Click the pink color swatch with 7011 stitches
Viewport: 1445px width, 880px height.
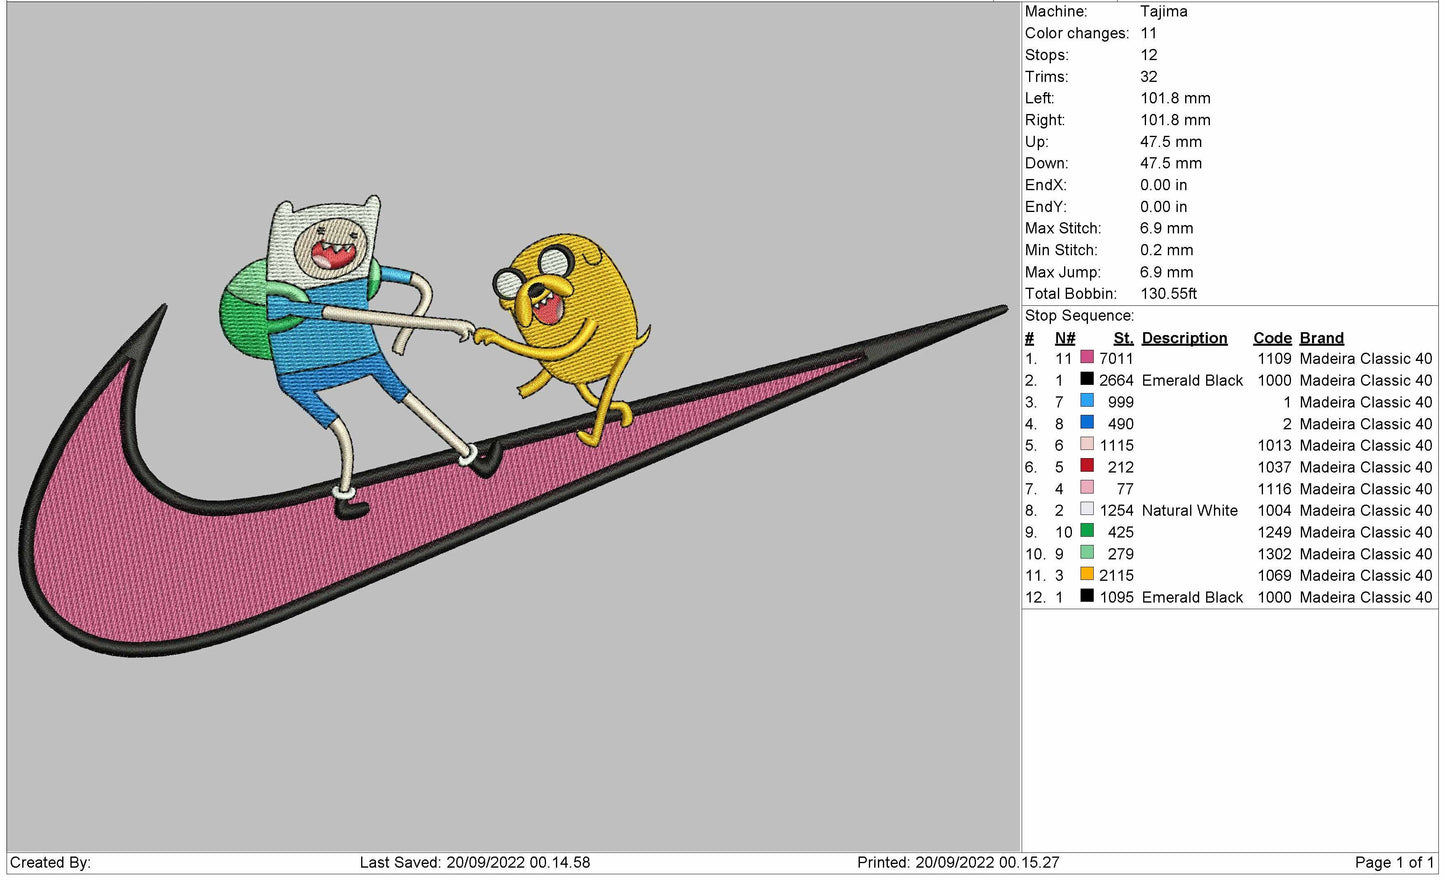1087,357
